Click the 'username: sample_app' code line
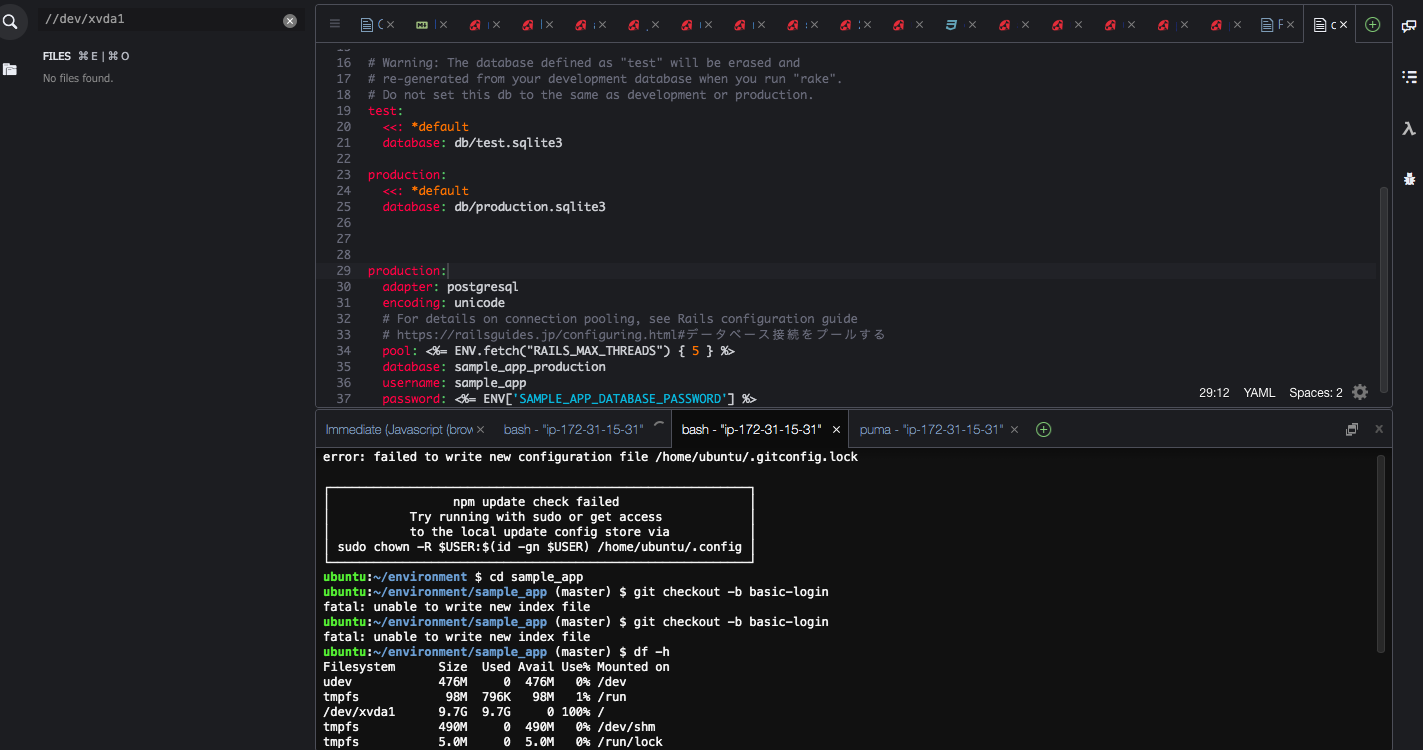The width and height of the screenshot is (1423, 750). click(454, 383)
